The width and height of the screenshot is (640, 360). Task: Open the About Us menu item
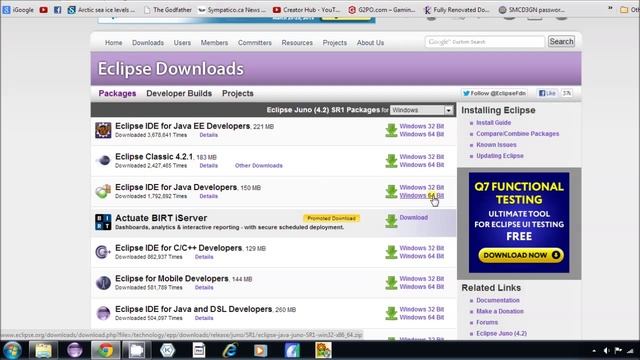(370, 42)
